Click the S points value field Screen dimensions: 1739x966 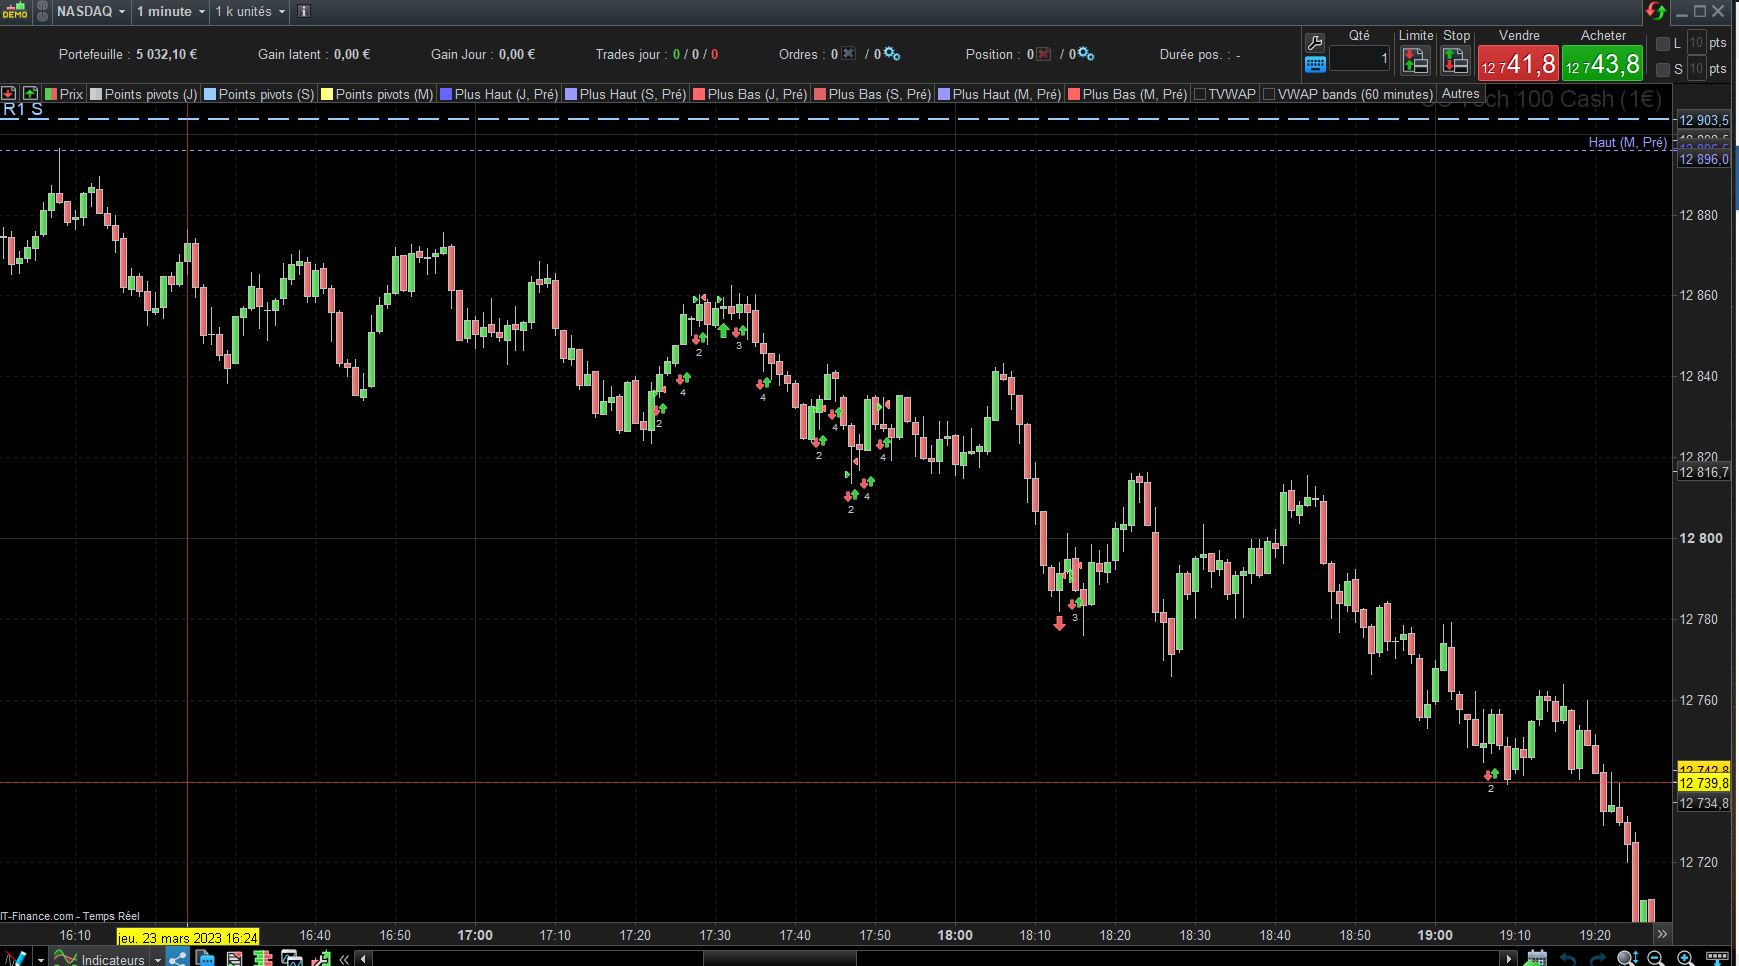click(1696, 69)
